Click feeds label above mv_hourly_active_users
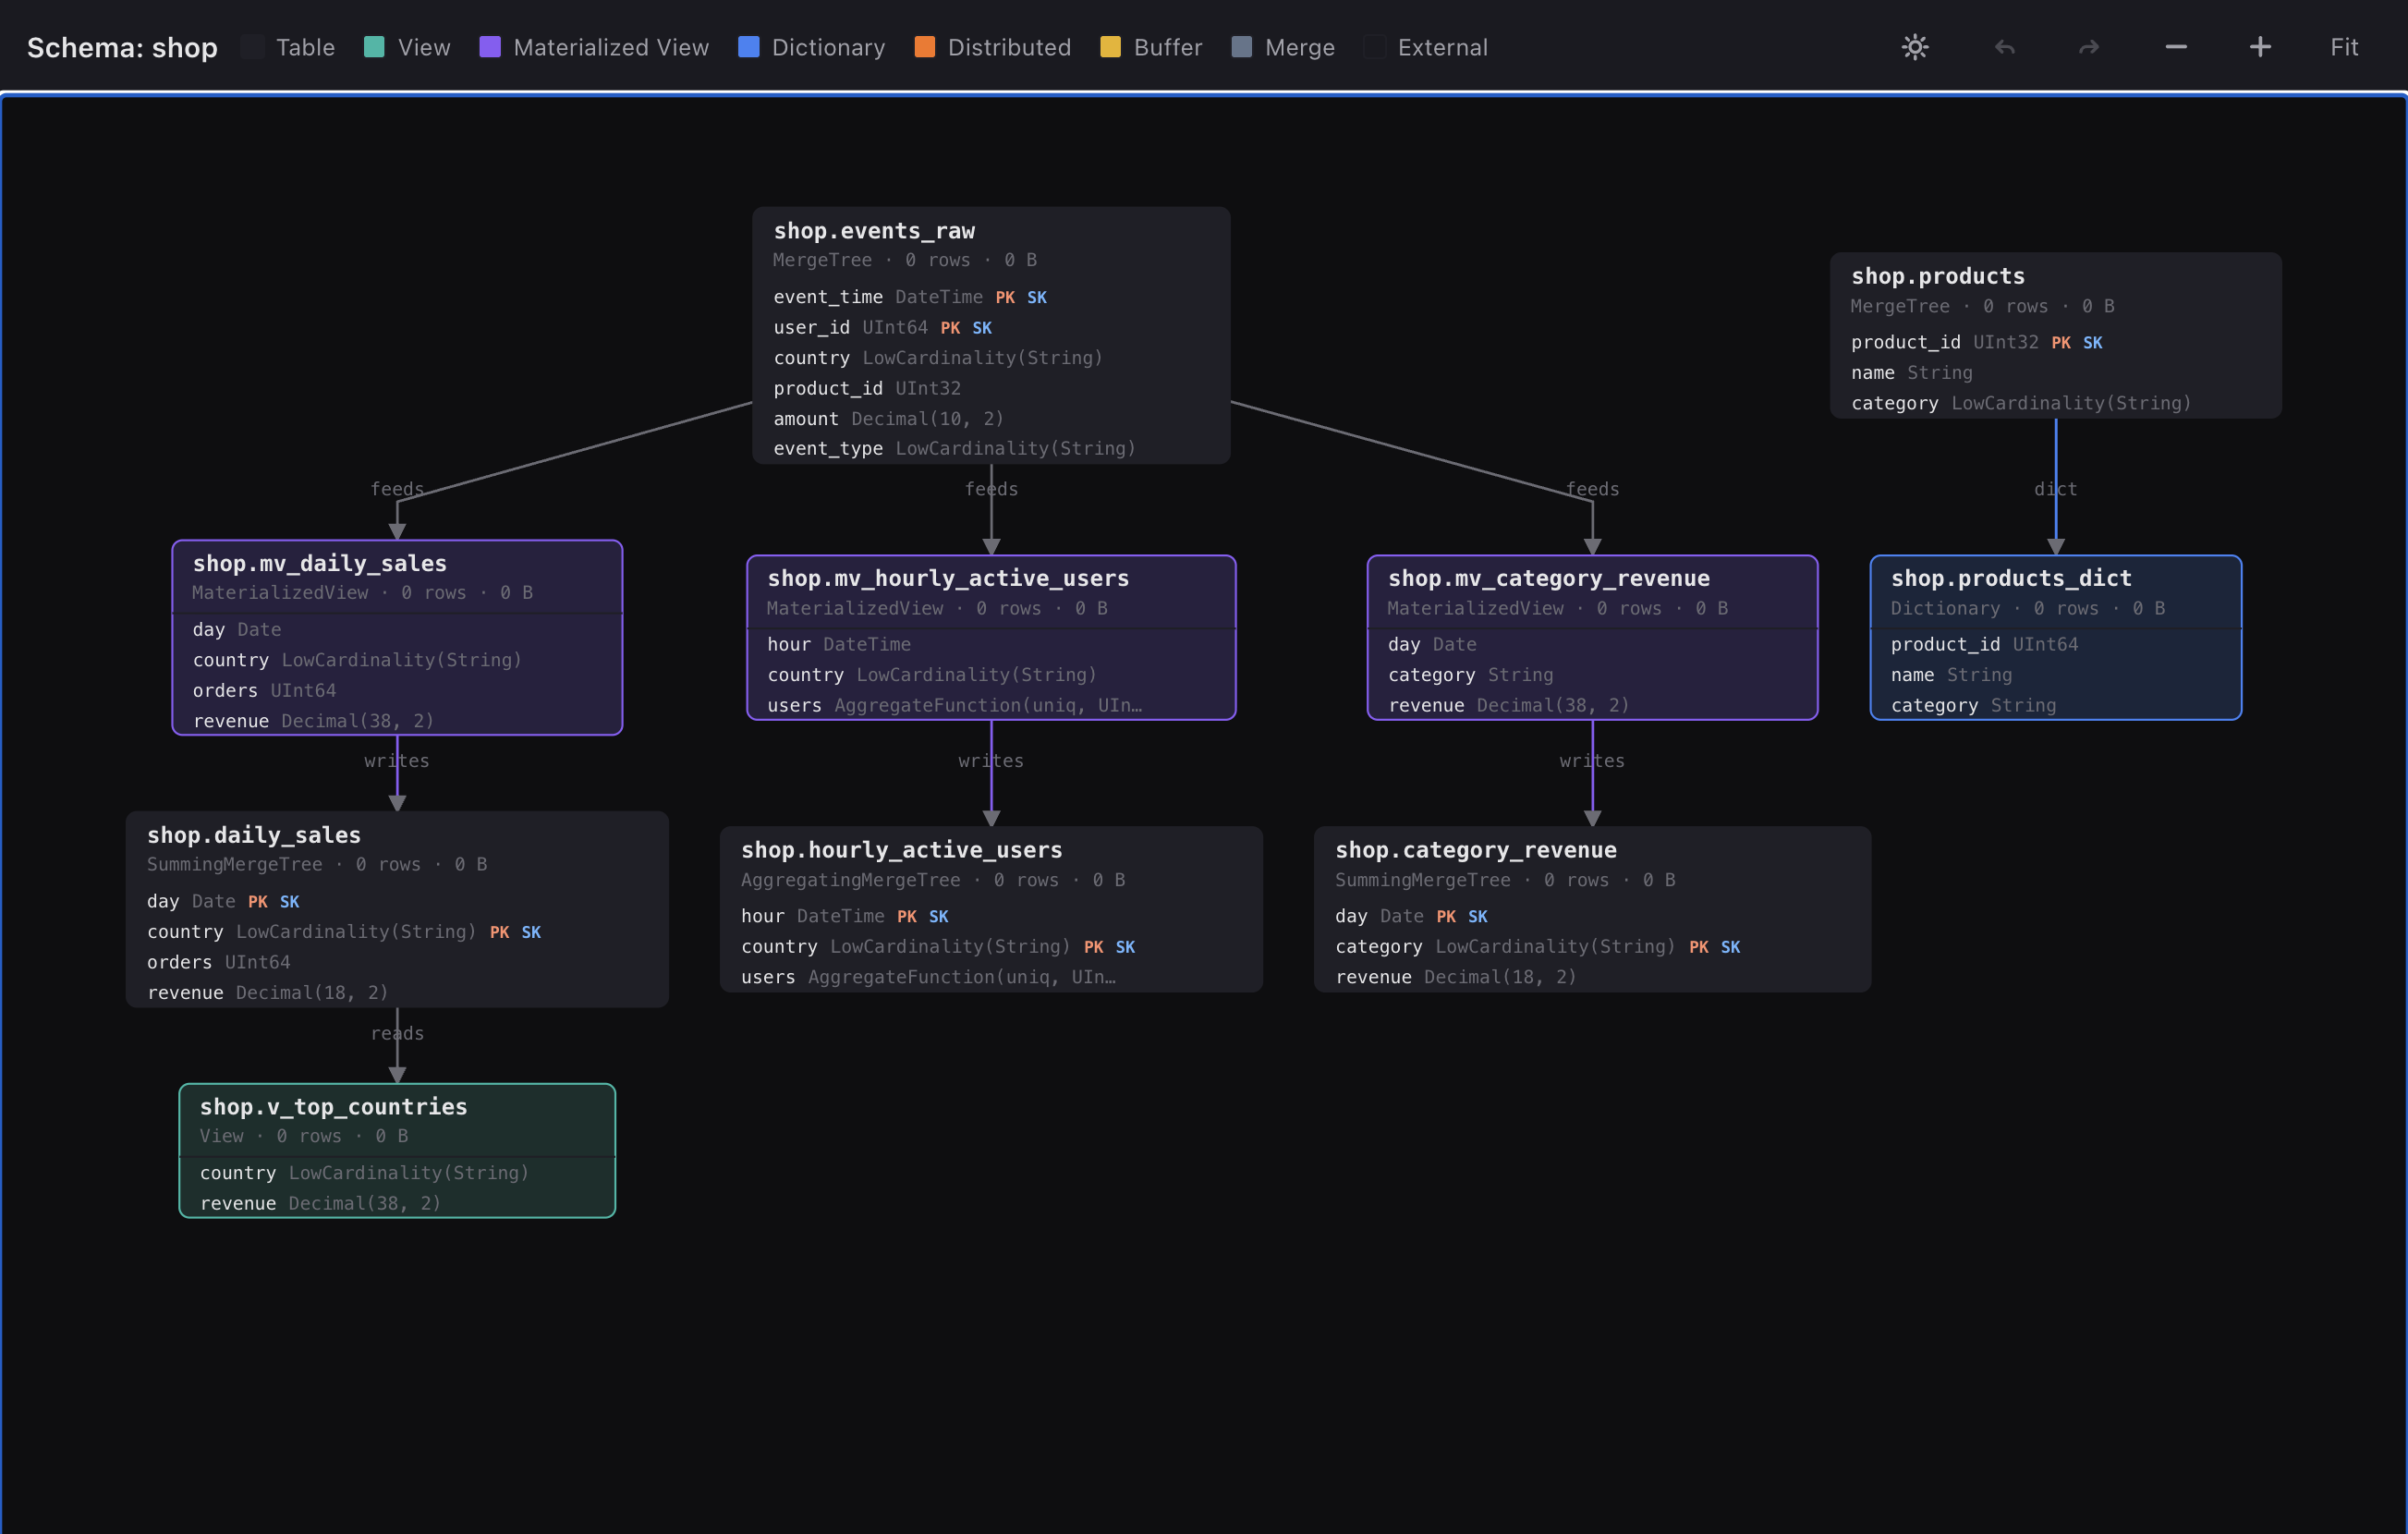Viewport: 2408px width, 1534px height. 991,489
